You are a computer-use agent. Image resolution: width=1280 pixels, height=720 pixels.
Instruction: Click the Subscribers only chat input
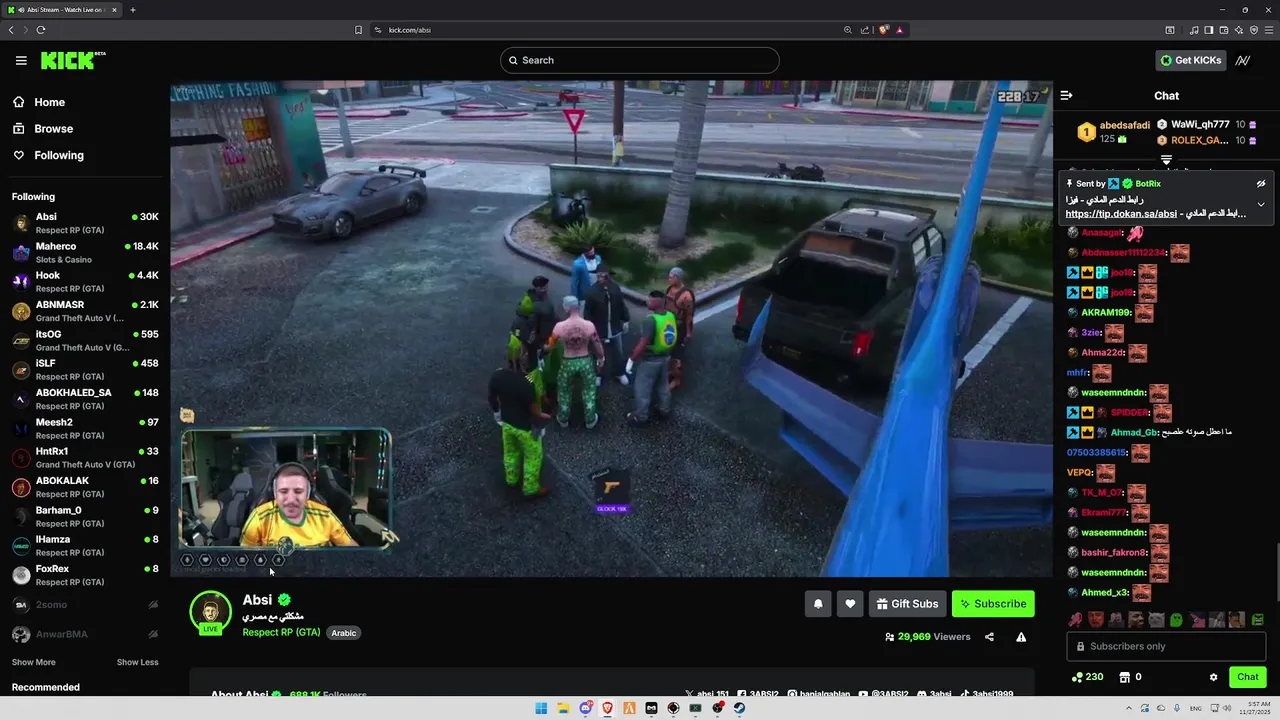tap(1166, 646)
